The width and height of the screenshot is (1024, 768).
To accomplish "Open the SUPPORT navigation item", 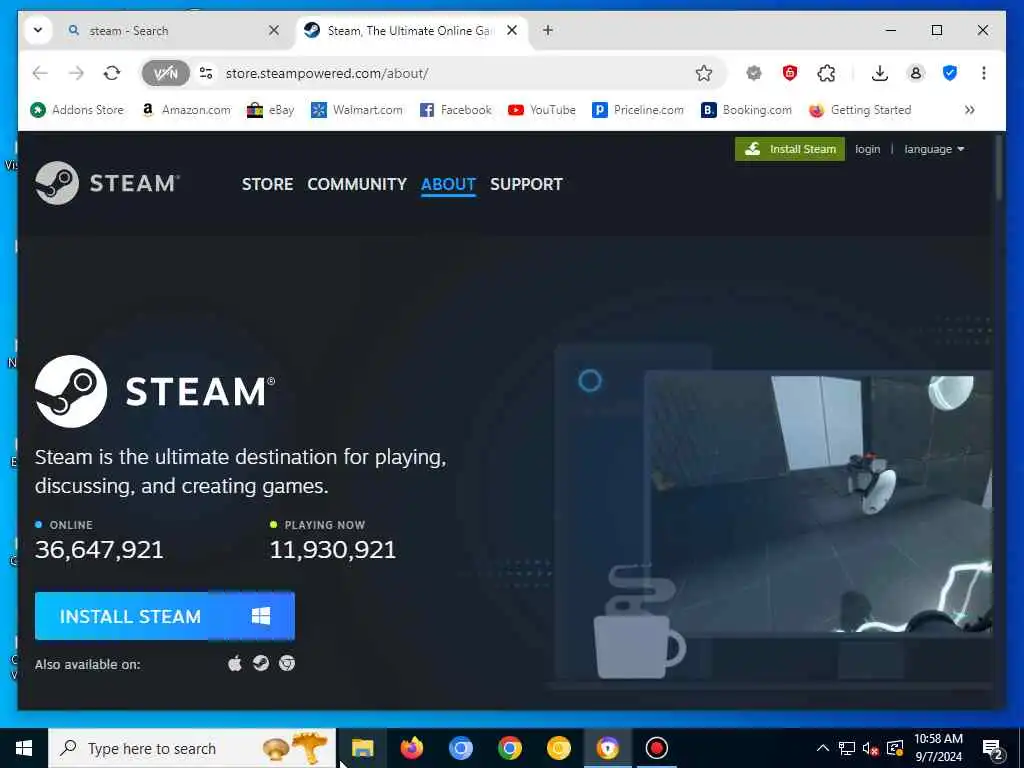I will point(526,184).
